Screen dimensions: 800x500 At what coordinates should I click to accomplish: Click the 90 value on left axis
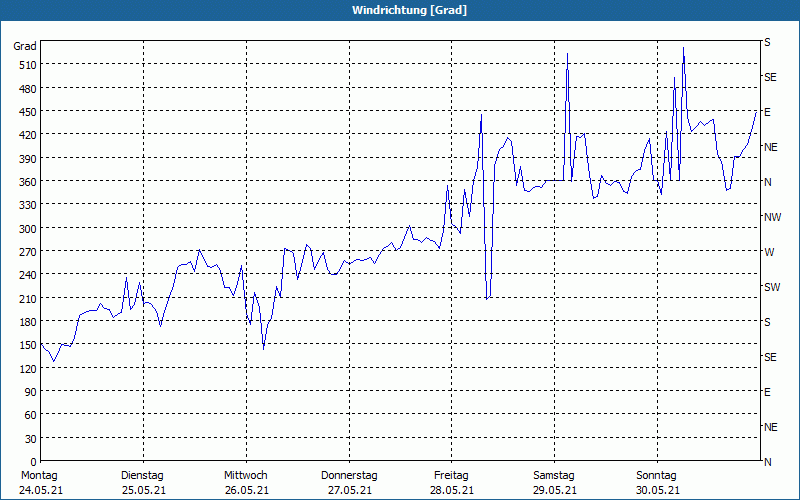coord(28,391)
